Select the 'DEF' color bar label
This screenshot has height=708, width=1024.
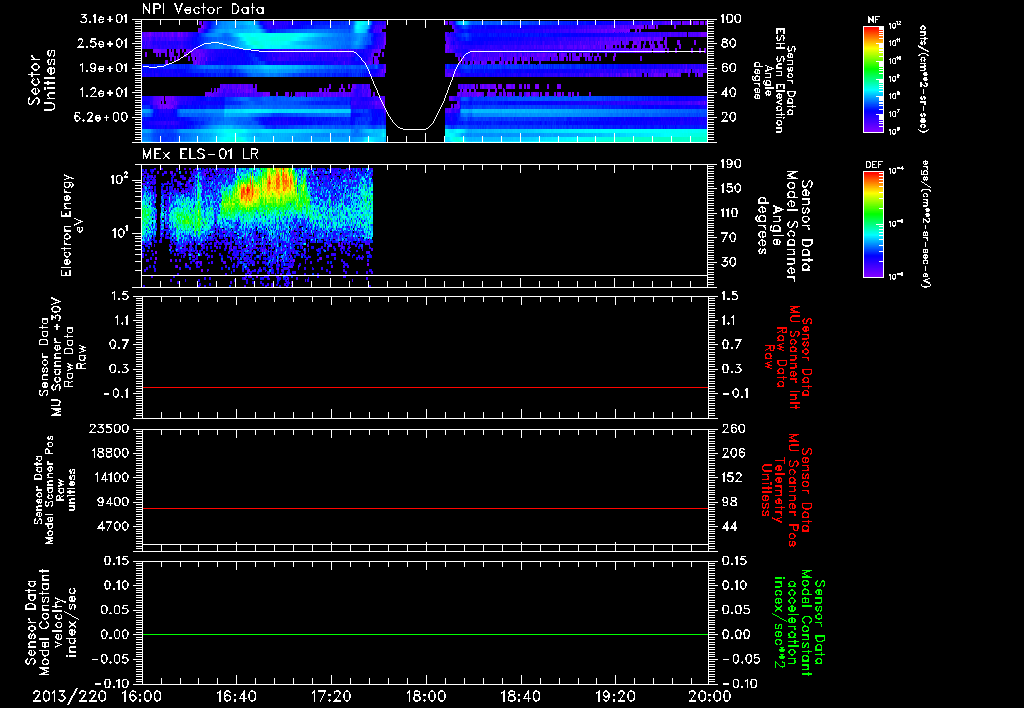[x=873, y=165]
